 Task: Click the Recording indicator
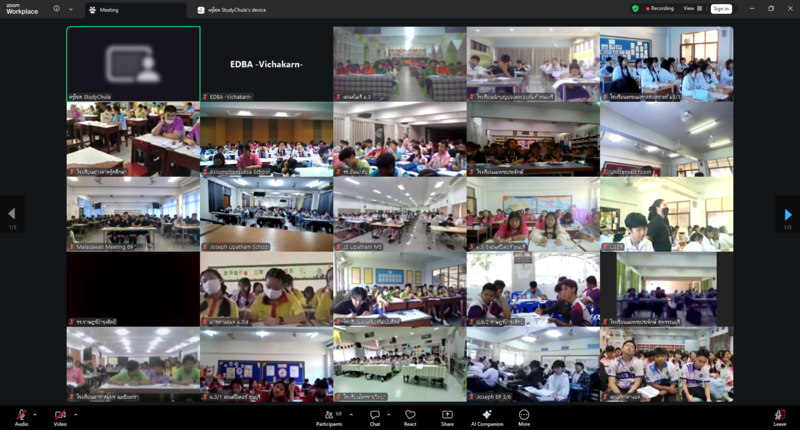(x=660, y=9)
